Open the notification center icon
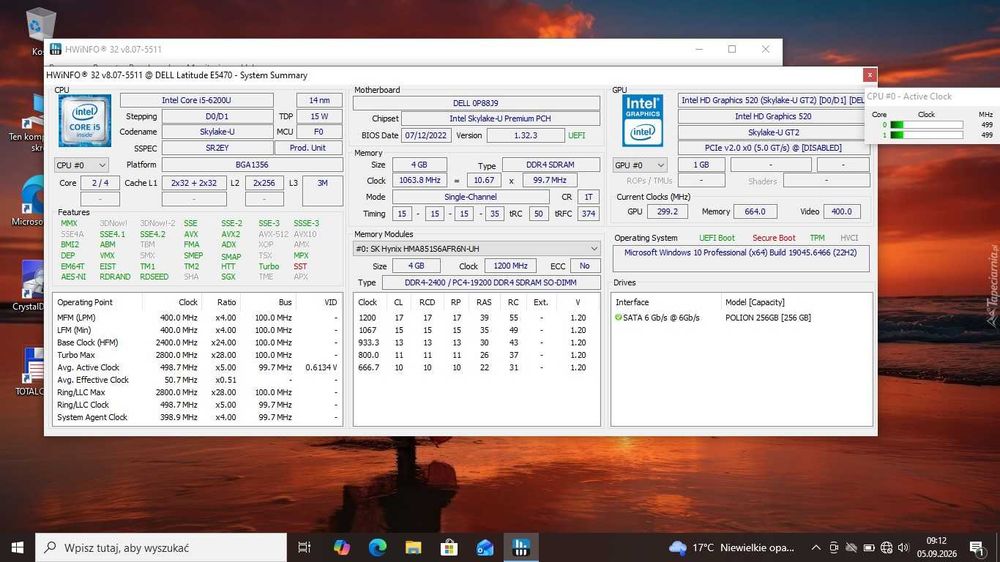This screenshot has width=1000, height=562. tap(976, 547)
